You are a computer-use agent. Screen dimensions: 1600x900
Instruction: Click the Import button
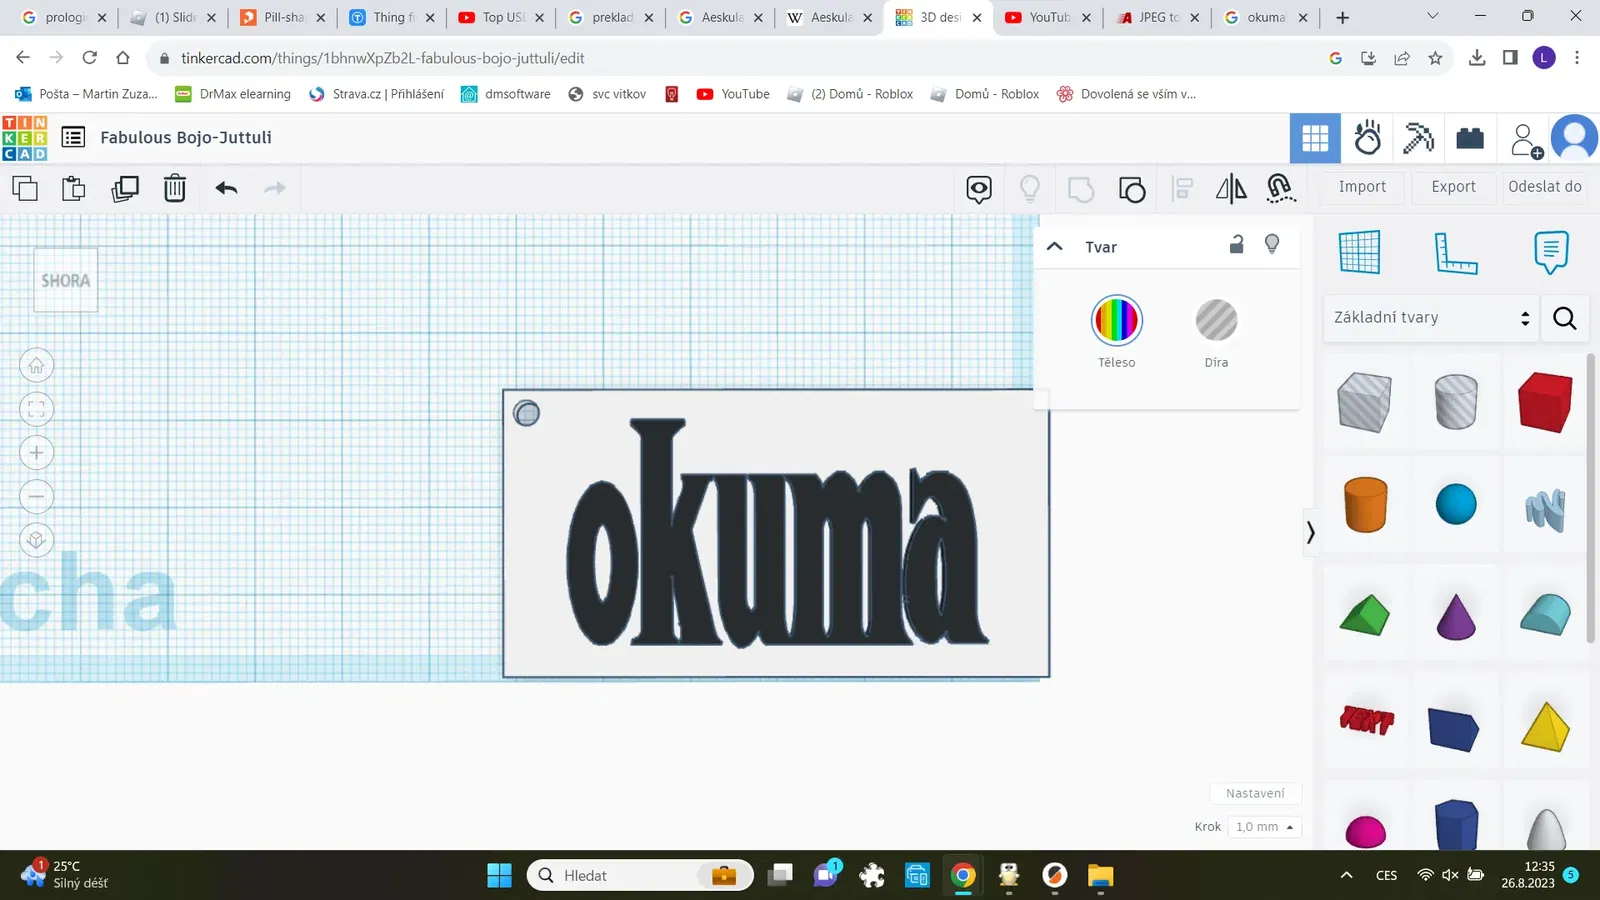point(1362,187)
